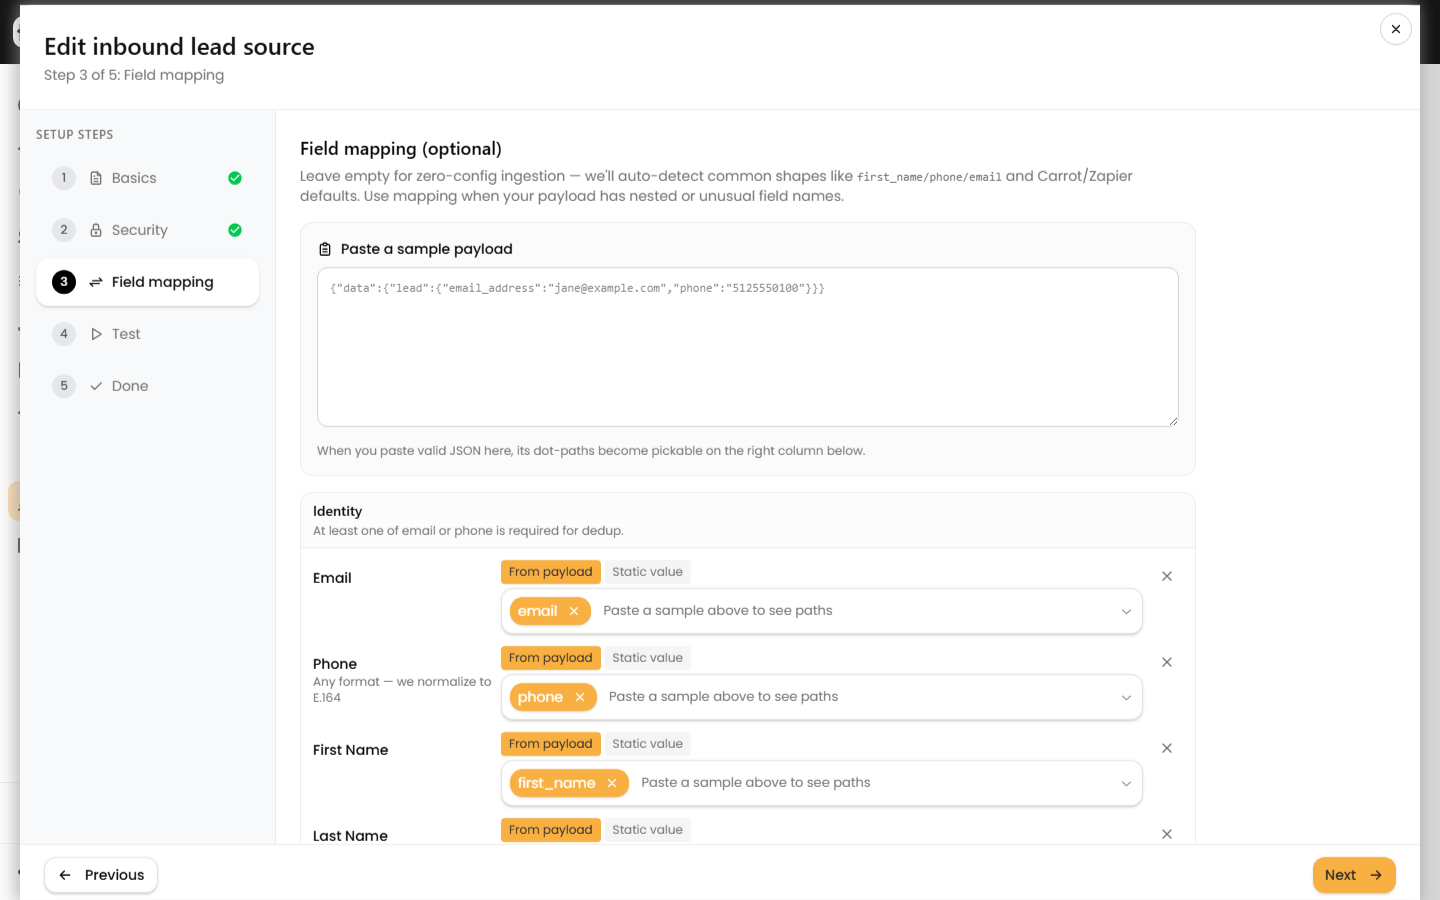
Task: Click the arrows icon in Field mapping step
Action: pyautogui.click(x=96, y=282)
